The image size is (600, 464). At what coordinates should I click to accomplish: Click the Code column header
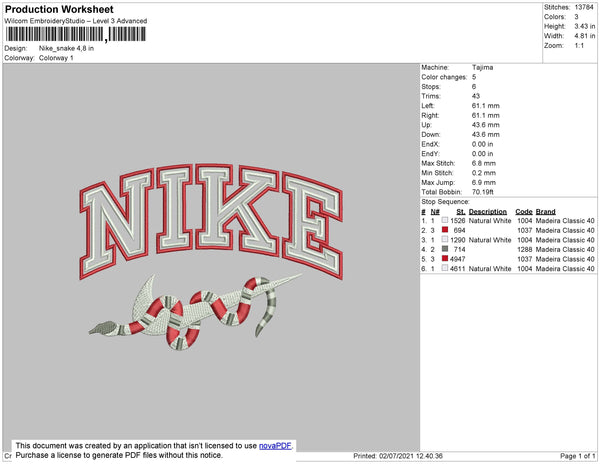point(524,212)
